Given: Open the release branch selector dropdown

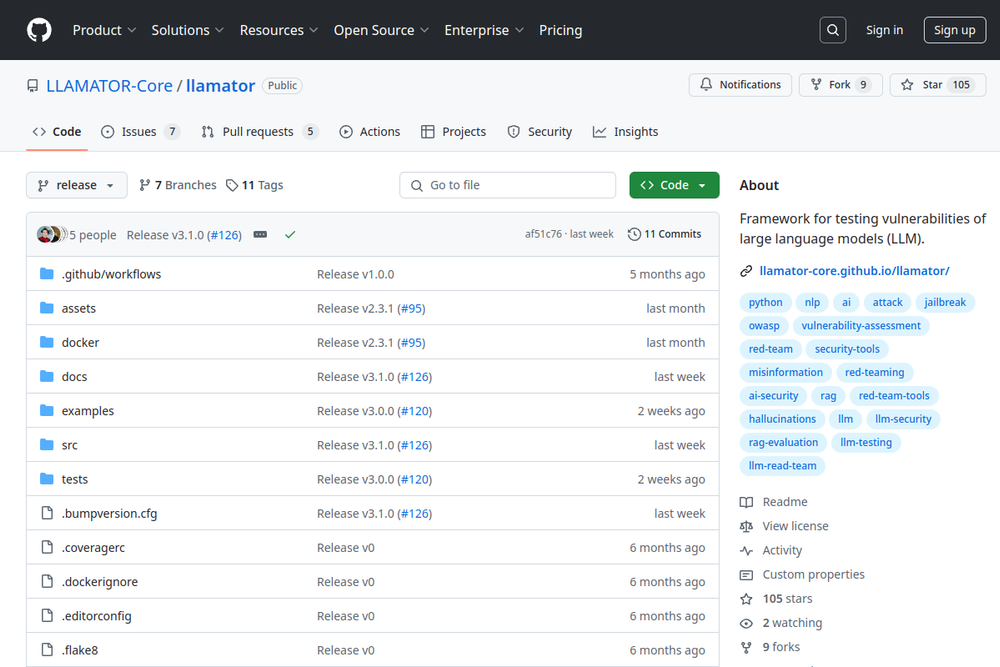Looking at the screenshot, I should tap(77, 185).
